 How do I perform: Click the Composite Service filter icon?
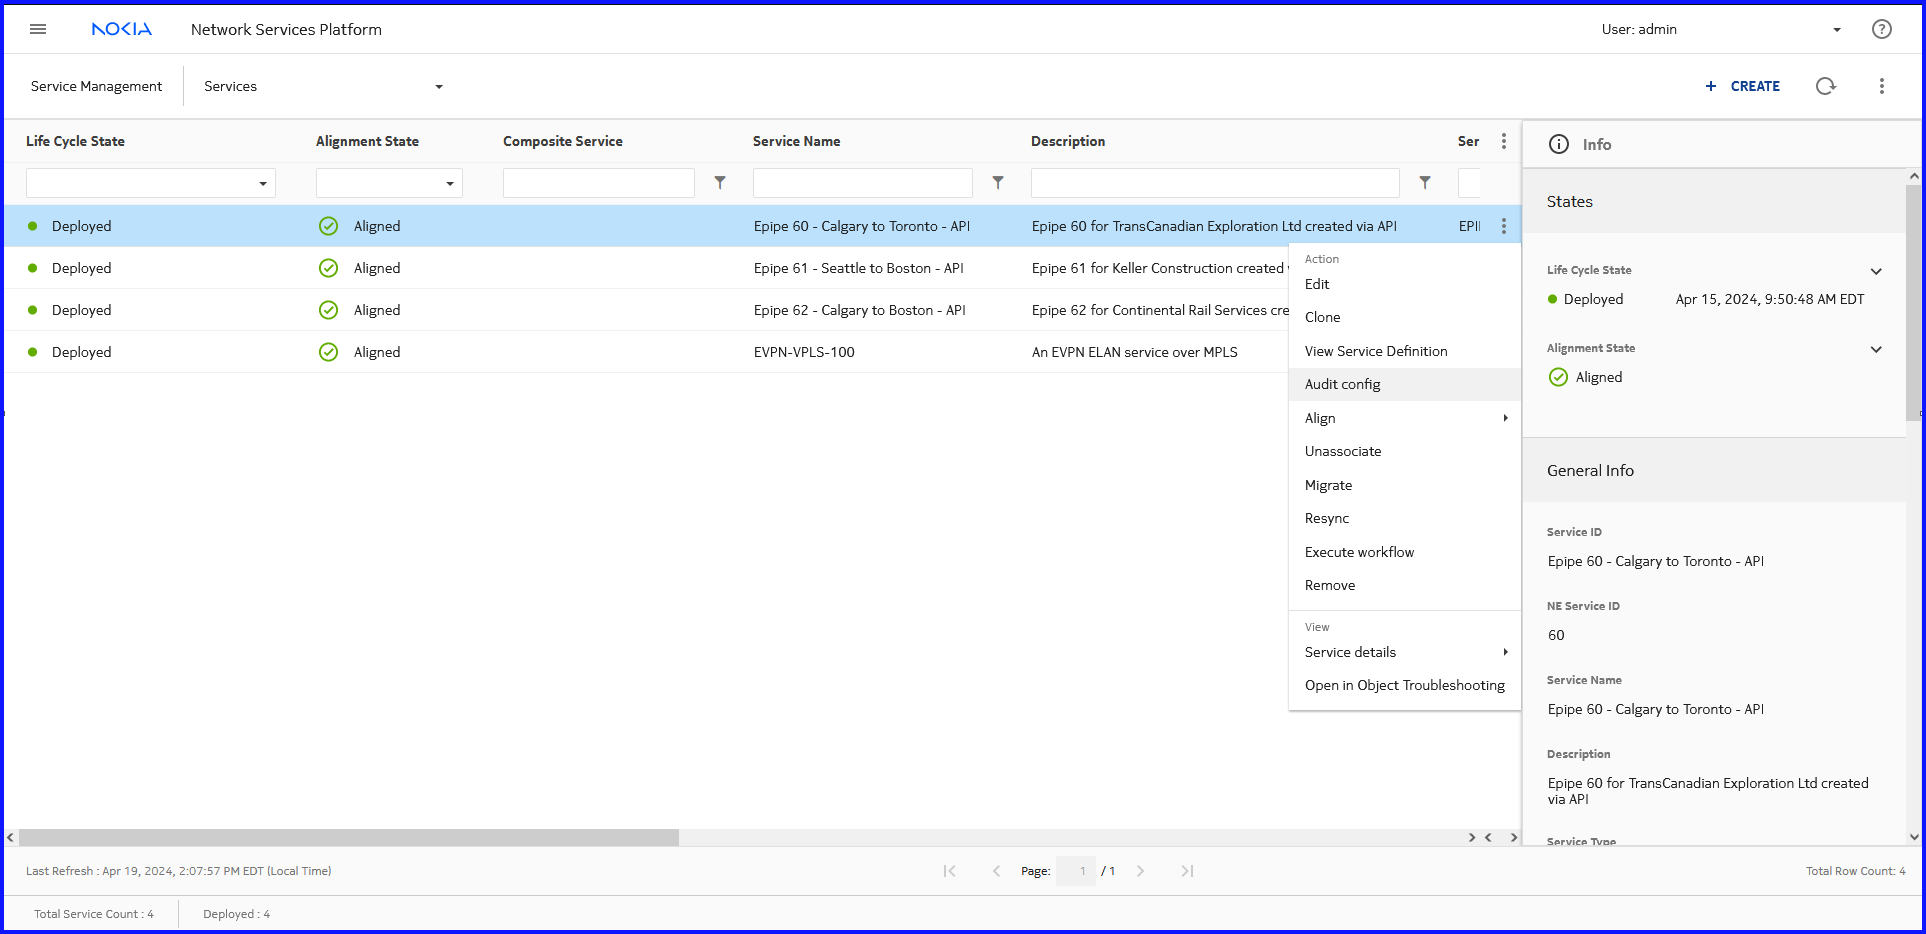coord(720,183)
